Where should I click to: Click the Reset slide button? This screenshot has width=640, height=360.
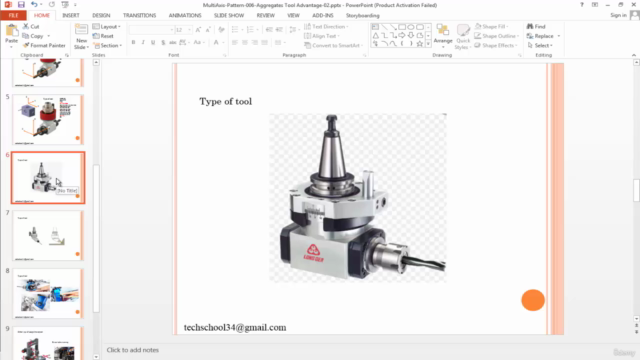tap(103, 36)
